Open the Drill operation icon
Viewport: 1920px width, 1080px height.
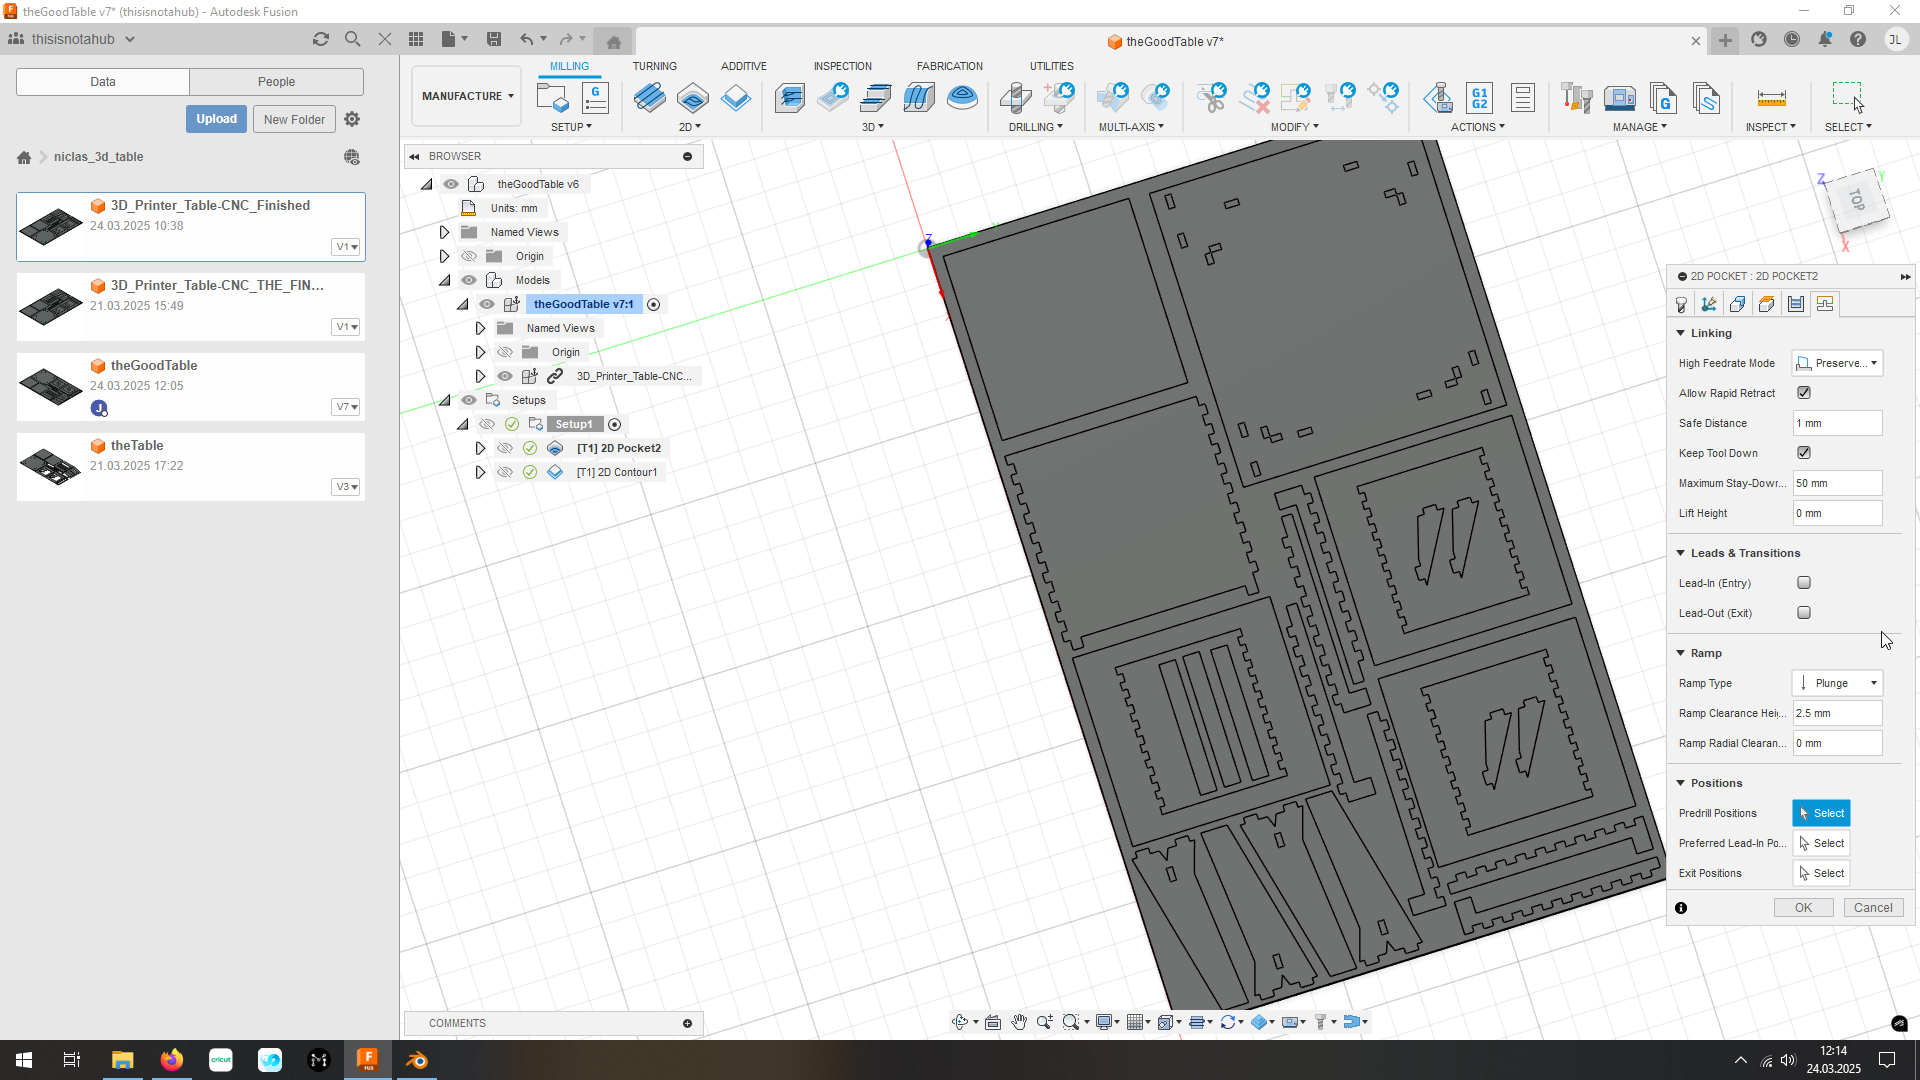pyautogui.click(x=1016, y=98)
